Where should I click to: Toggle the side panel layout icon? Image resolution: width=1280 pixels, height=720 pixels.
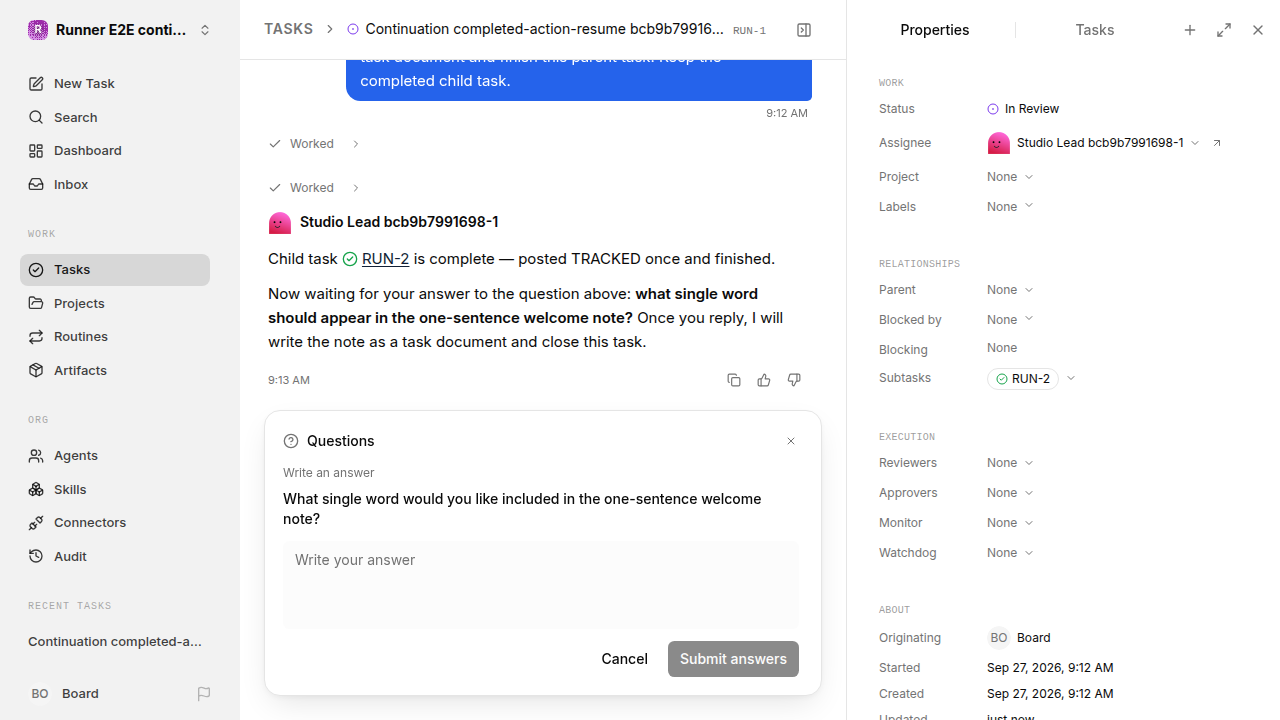(804, 30)
